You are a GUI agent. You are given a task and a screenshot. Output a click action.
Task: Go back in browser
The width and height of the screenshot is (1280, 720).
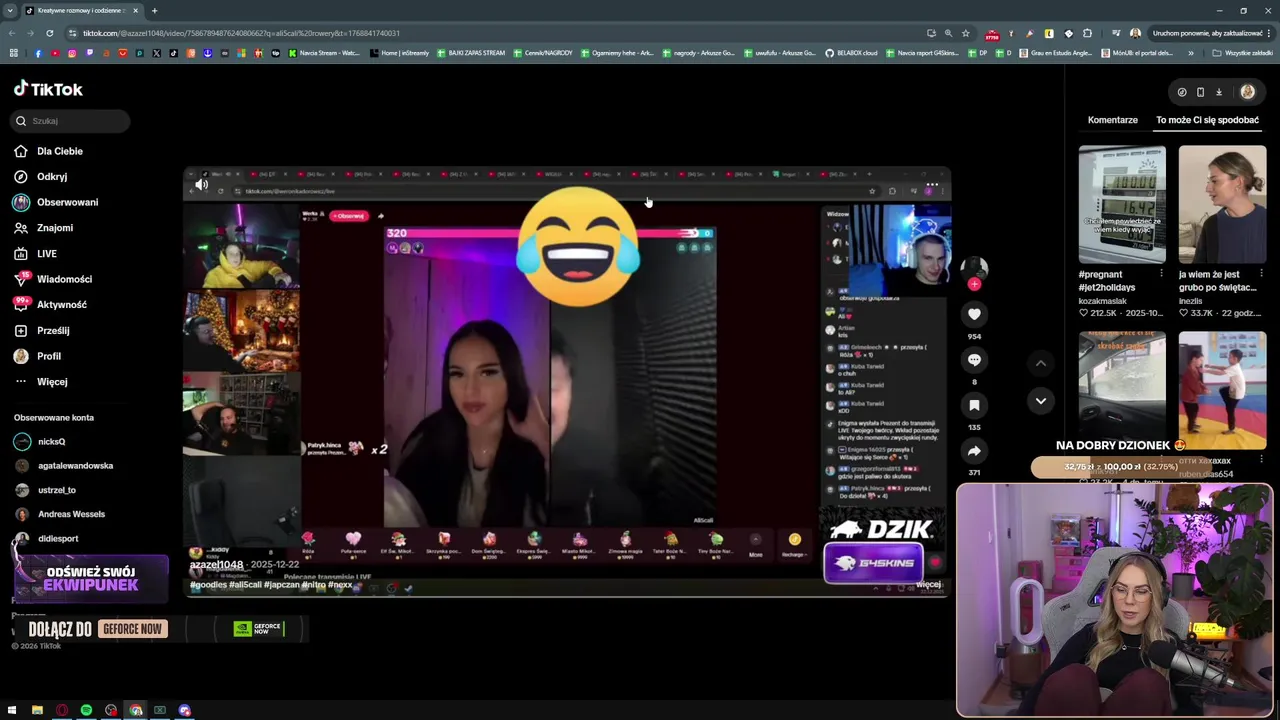pyautogui.click(x=13, y=33)
